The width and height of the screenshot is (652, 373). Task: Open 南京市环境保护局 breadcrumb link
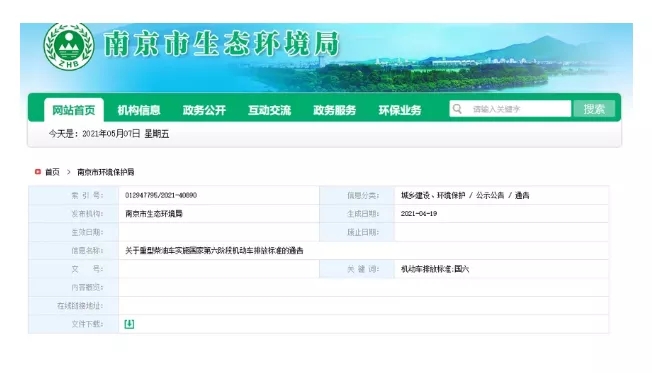[x=106, y=172]
